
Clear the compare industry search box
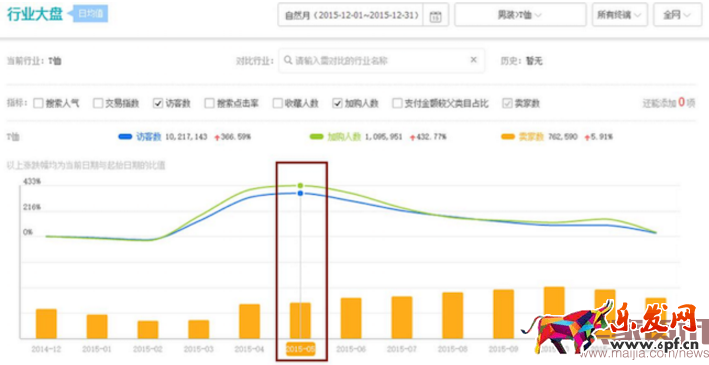coord(473,60)
